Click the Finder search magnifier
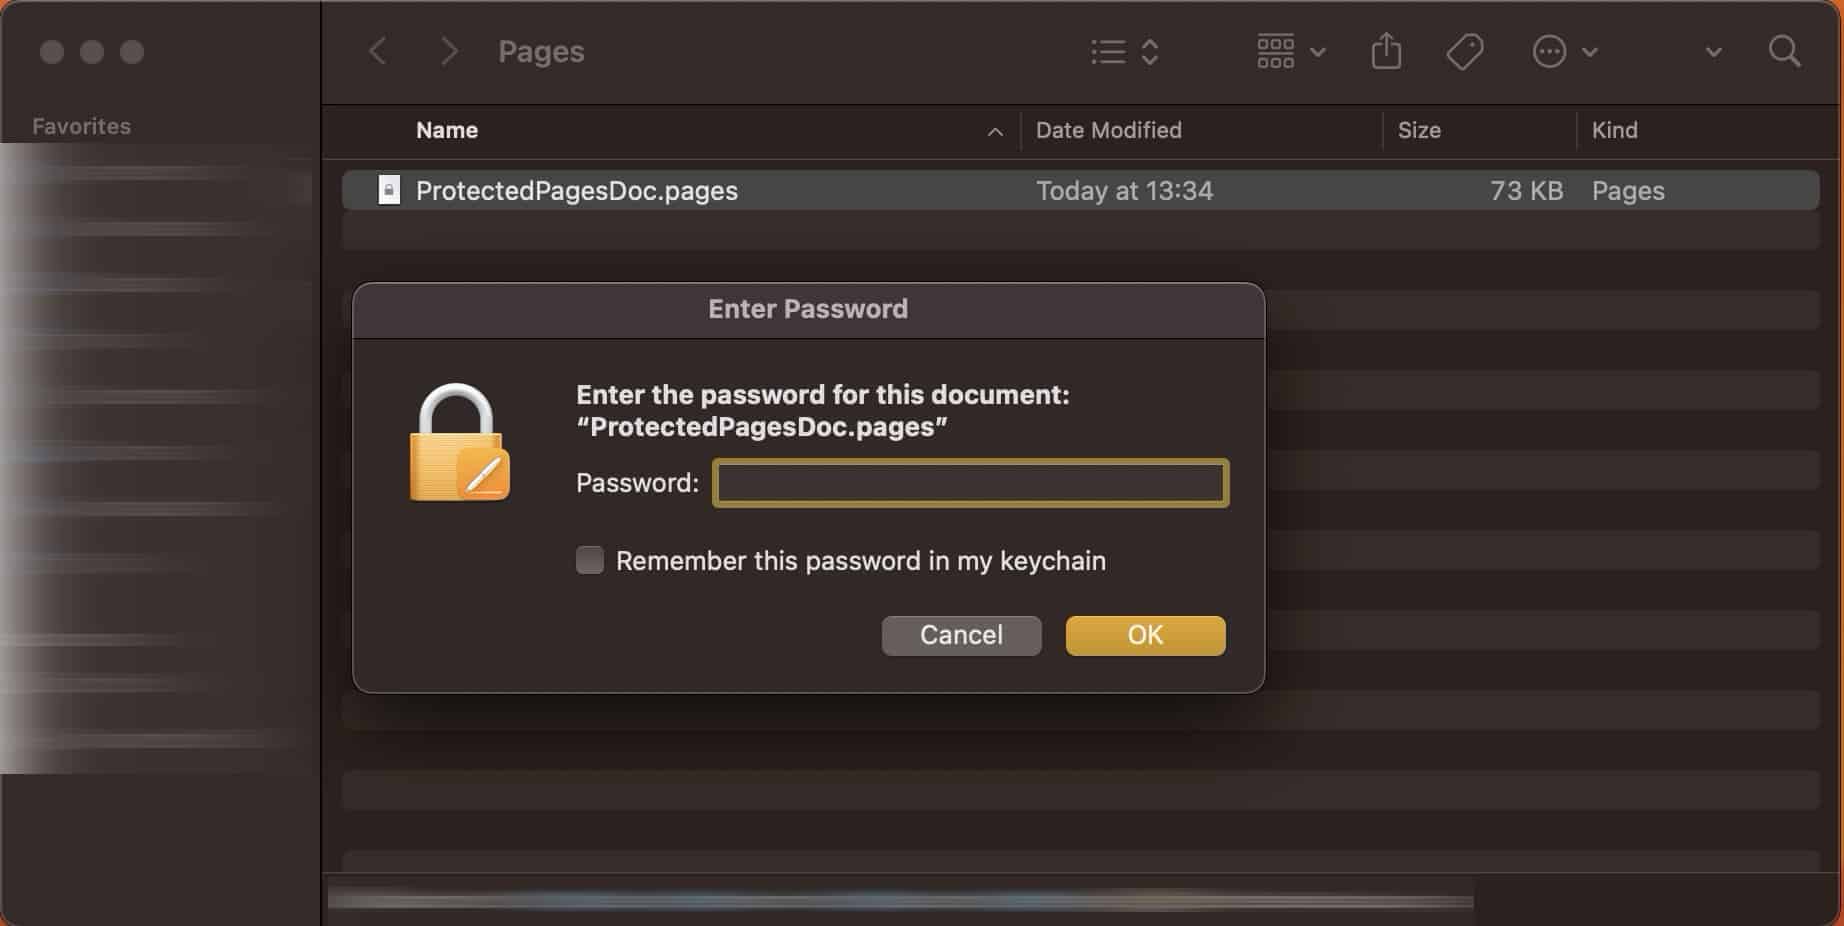 (1784, 51)
